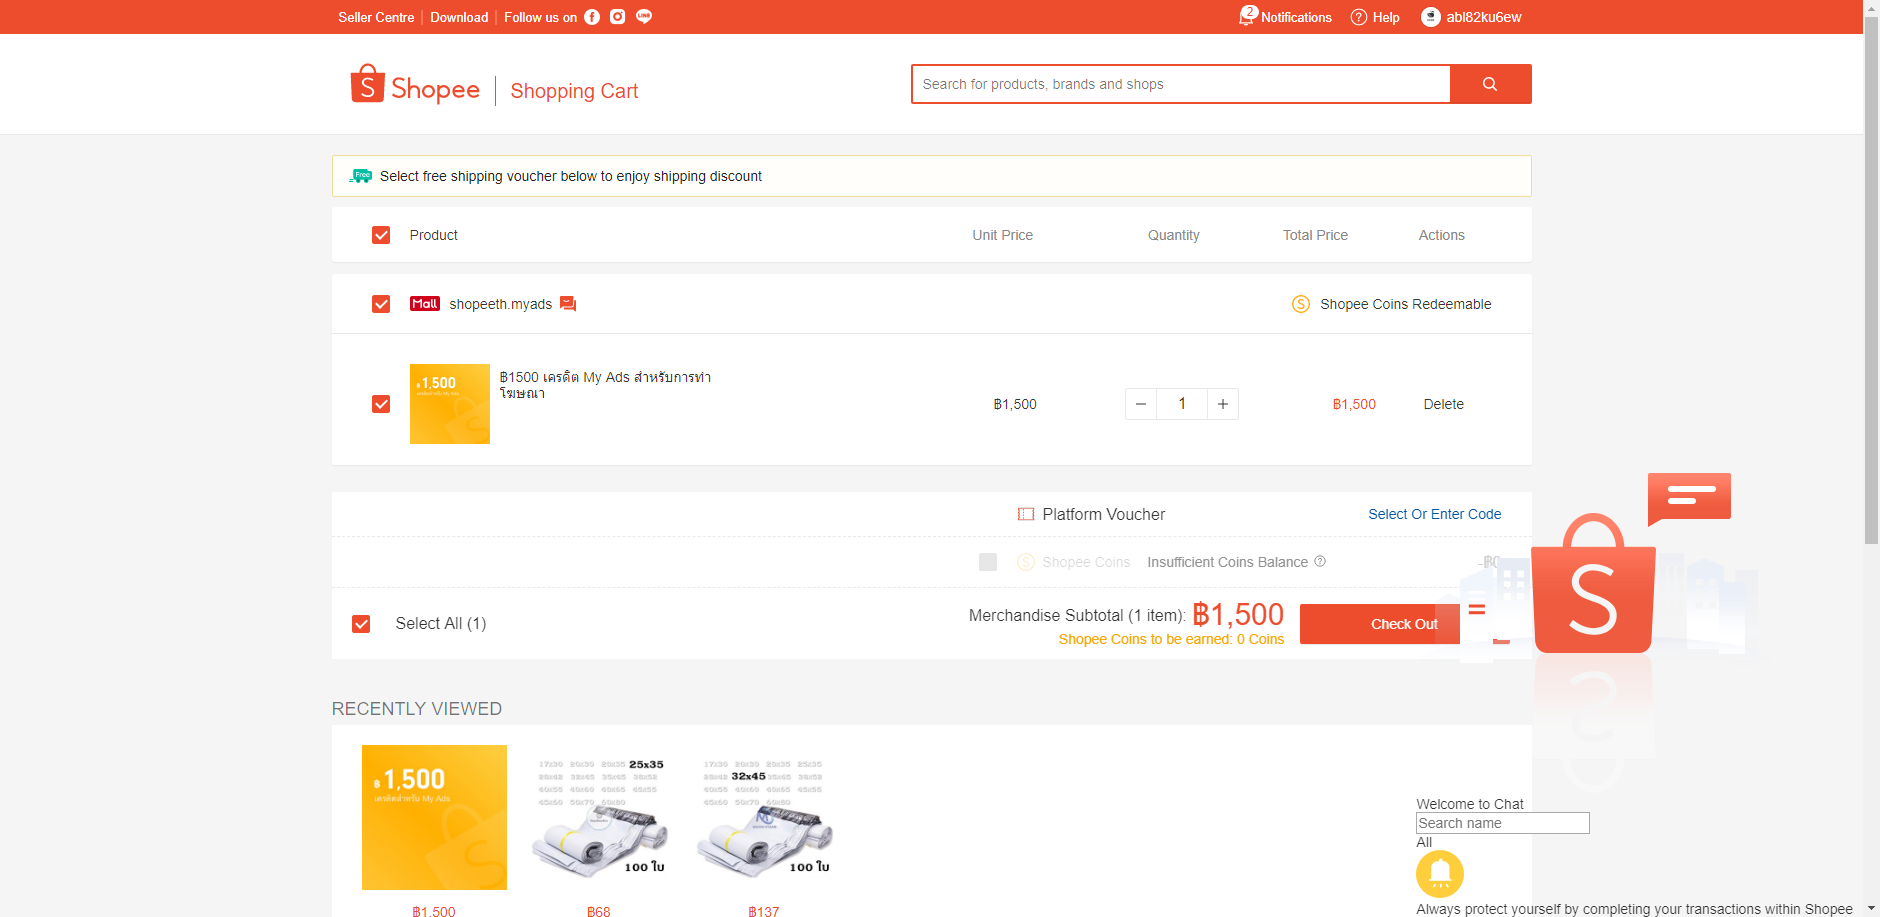Focus chat Search name field
Screen dimensions: 1880x917
(x=1503, y=823)
